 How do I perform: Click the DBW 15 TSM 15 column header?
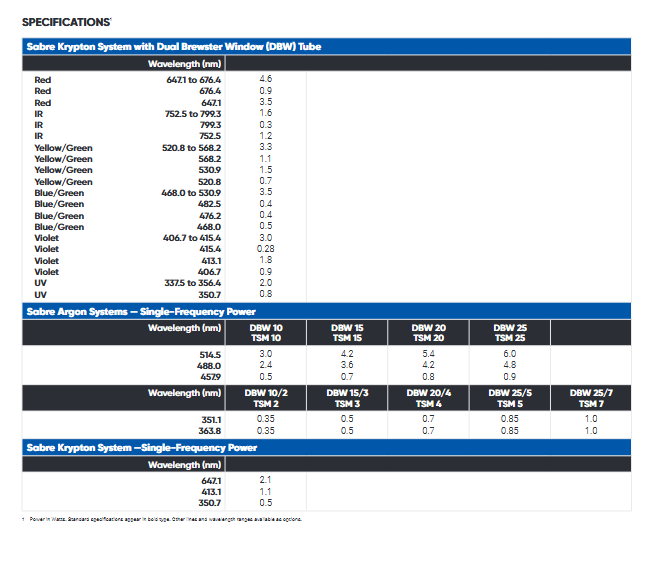click(x=347, y=333)
